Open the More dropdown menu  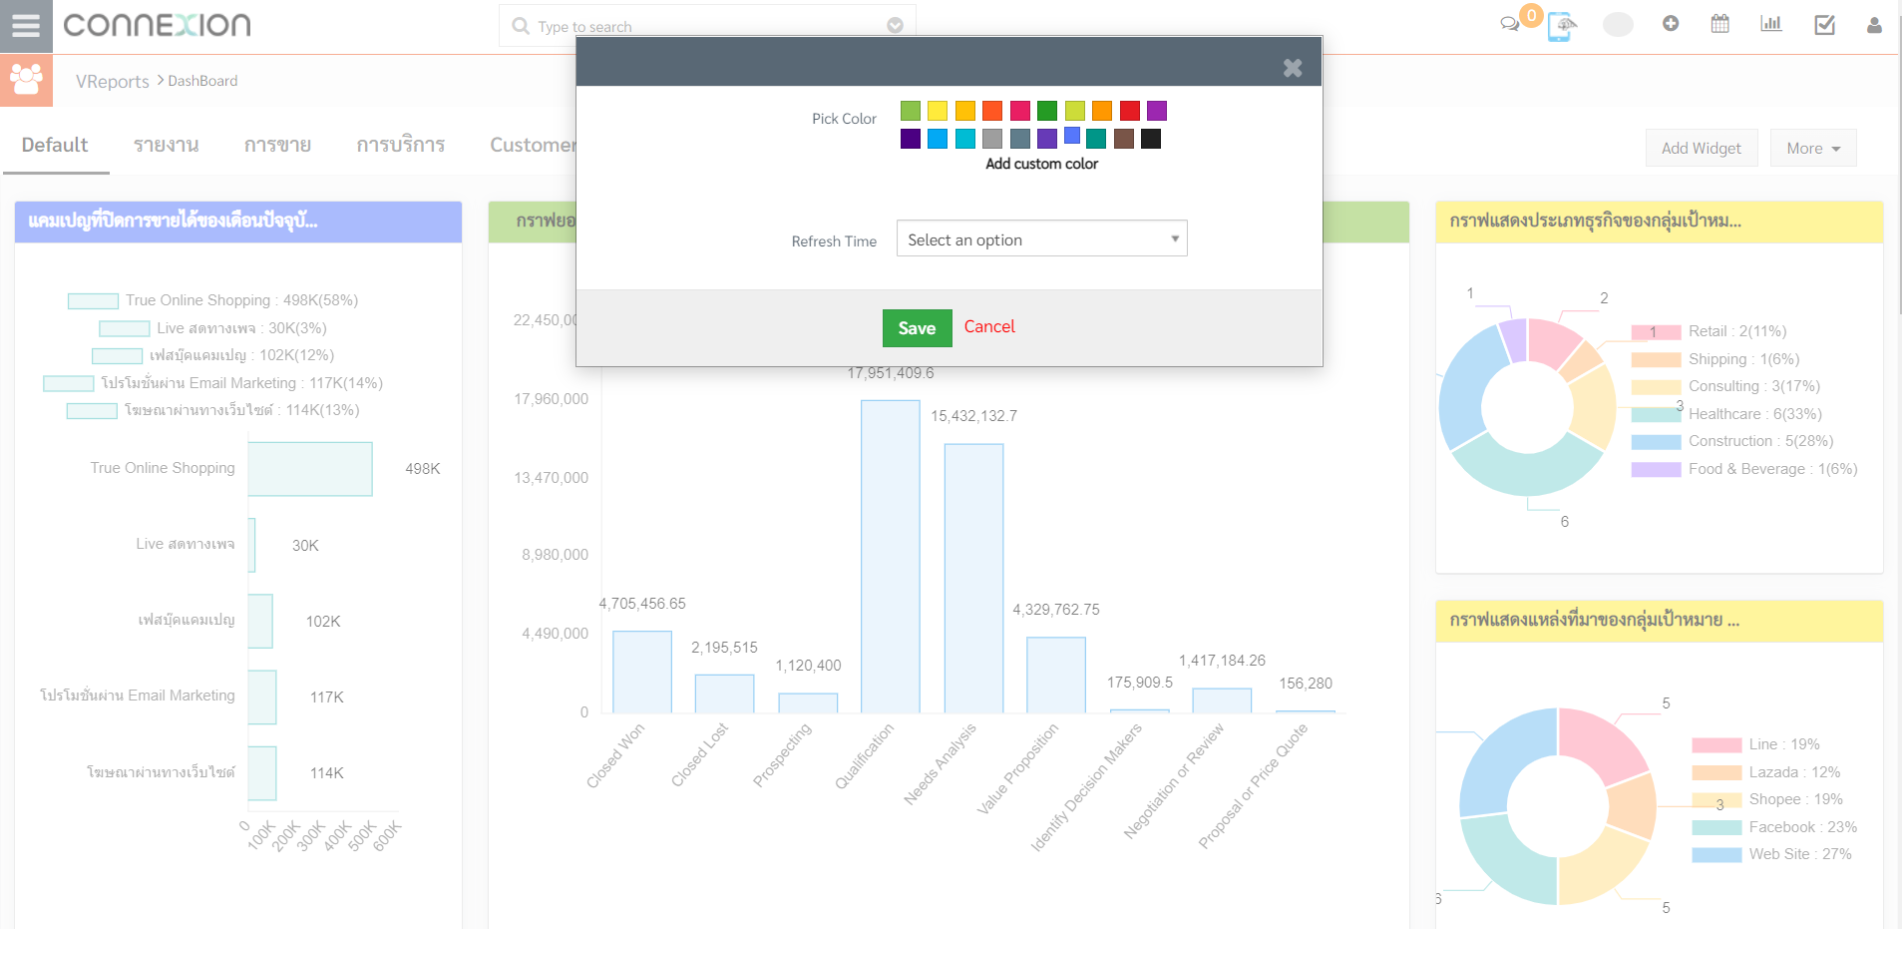click(x=1812, y=148)
